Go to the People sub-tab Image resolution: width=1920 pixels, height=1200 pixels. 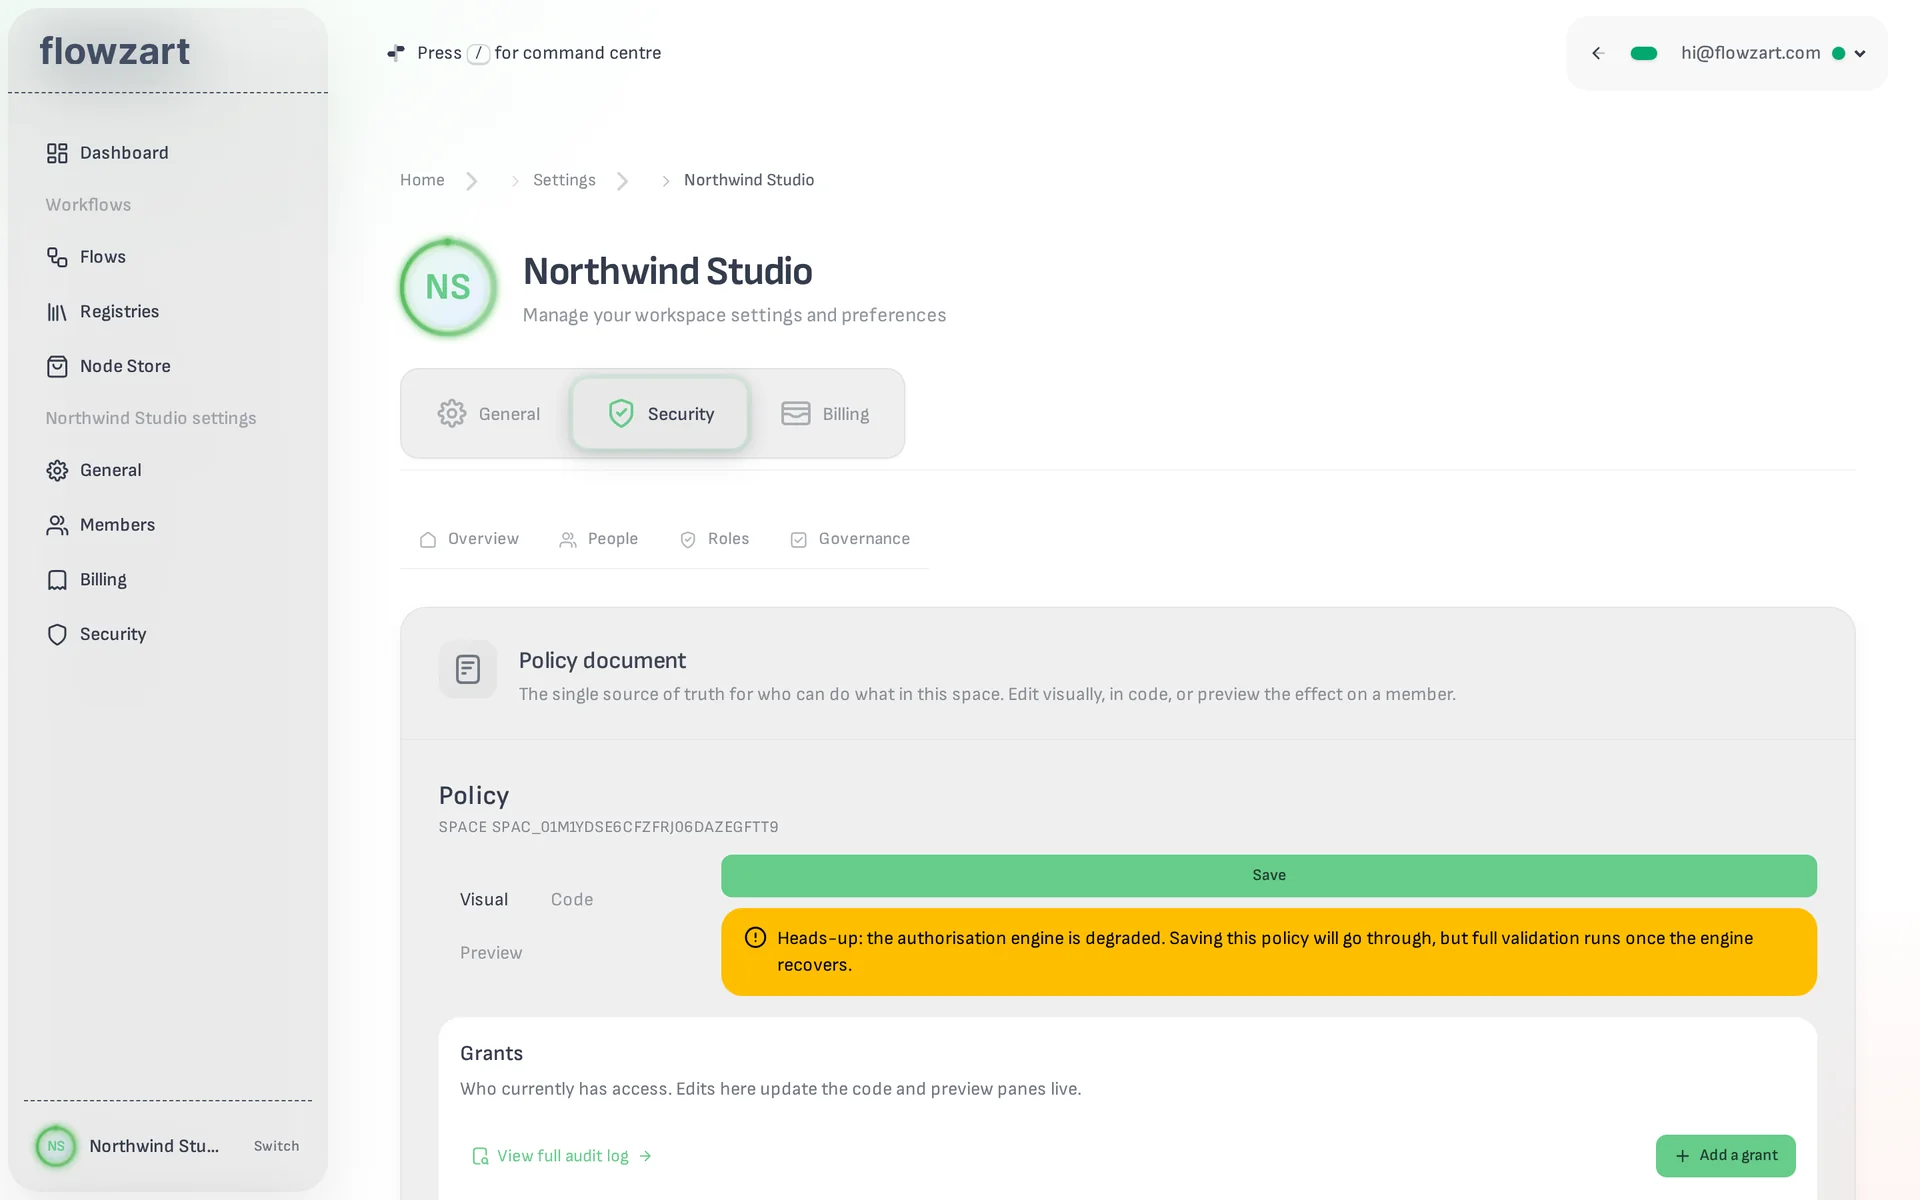coord(598,539)
